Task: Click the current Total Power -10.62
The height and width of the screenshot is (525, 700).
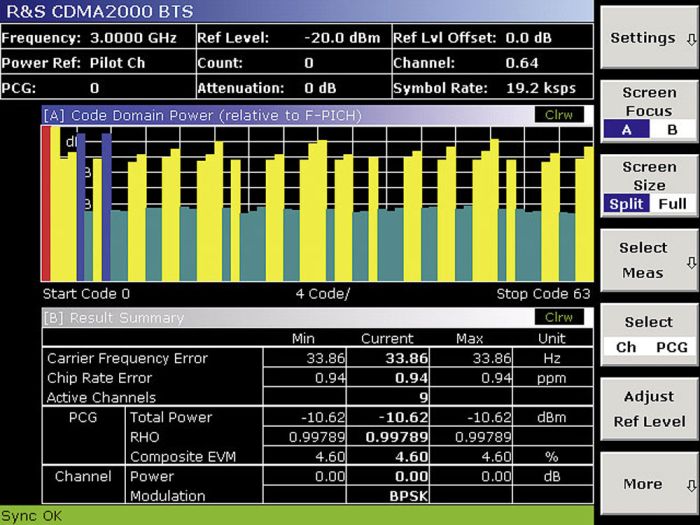Action: click(x=403, y=417)
